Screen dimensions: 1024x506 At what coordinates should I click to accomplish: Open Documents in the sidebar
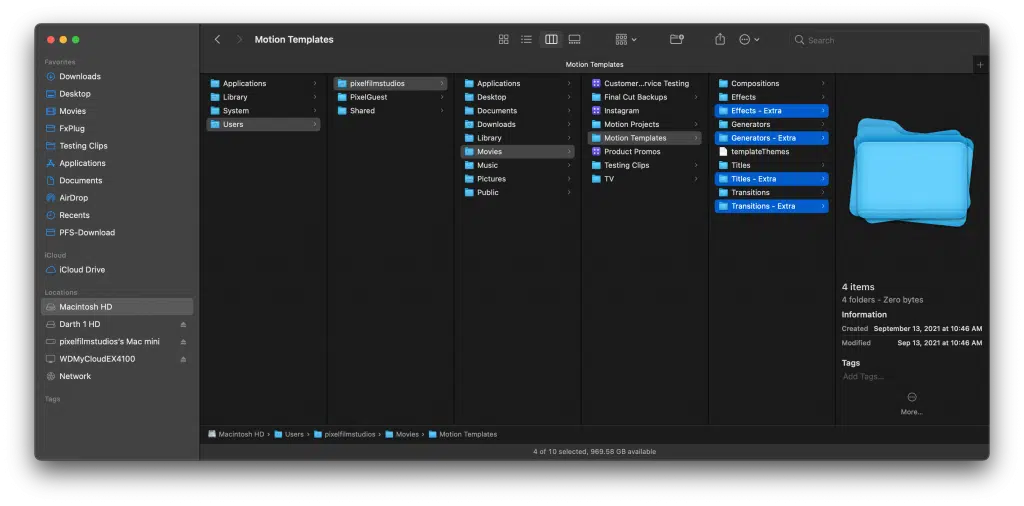click(x=80, y=180)
